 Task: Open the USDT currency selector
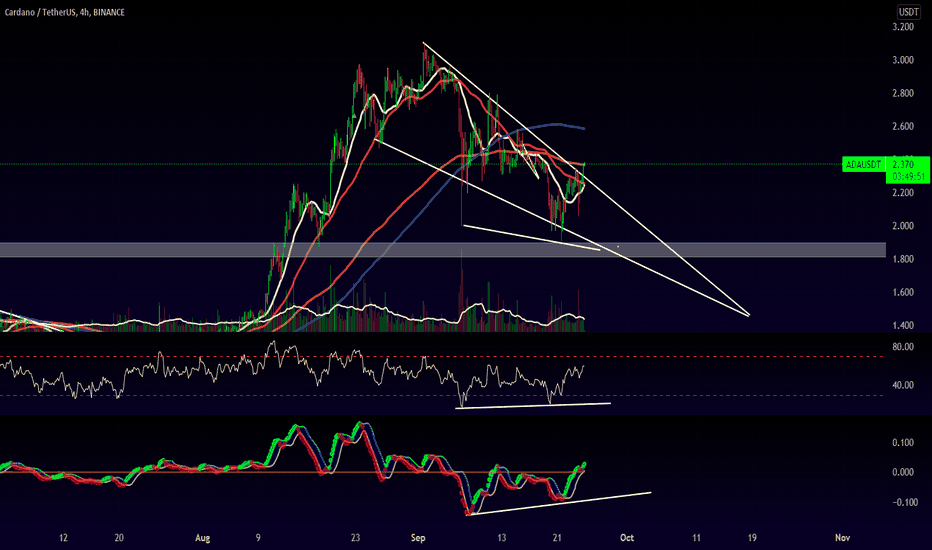coord(908,12)
